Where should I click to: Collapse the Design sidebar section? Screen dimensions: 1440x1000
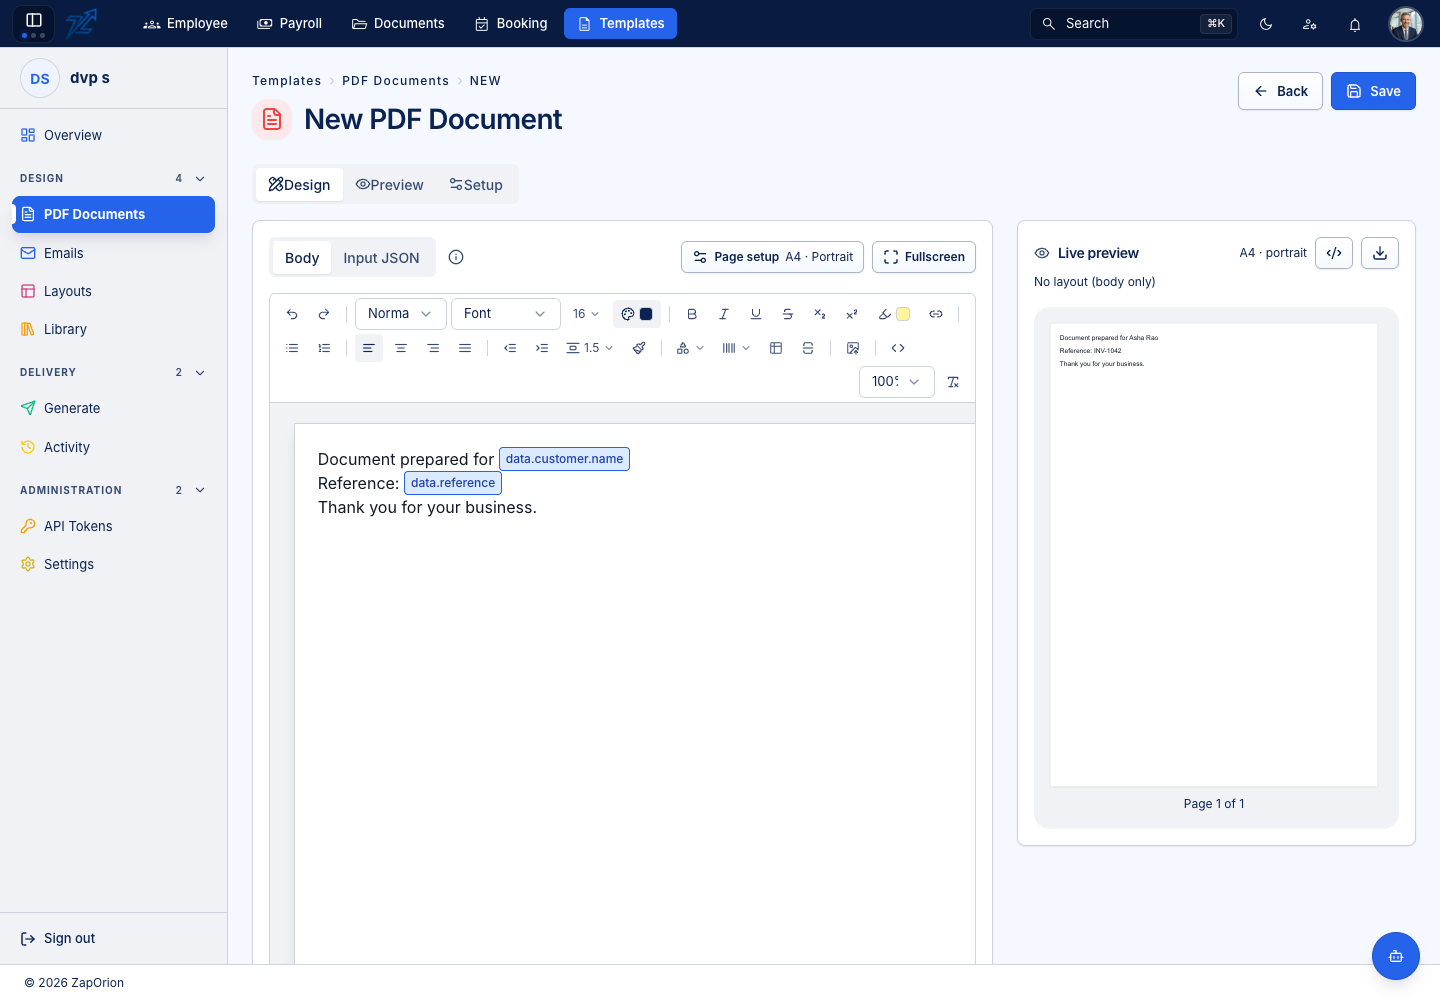click(x=200, y=179)
